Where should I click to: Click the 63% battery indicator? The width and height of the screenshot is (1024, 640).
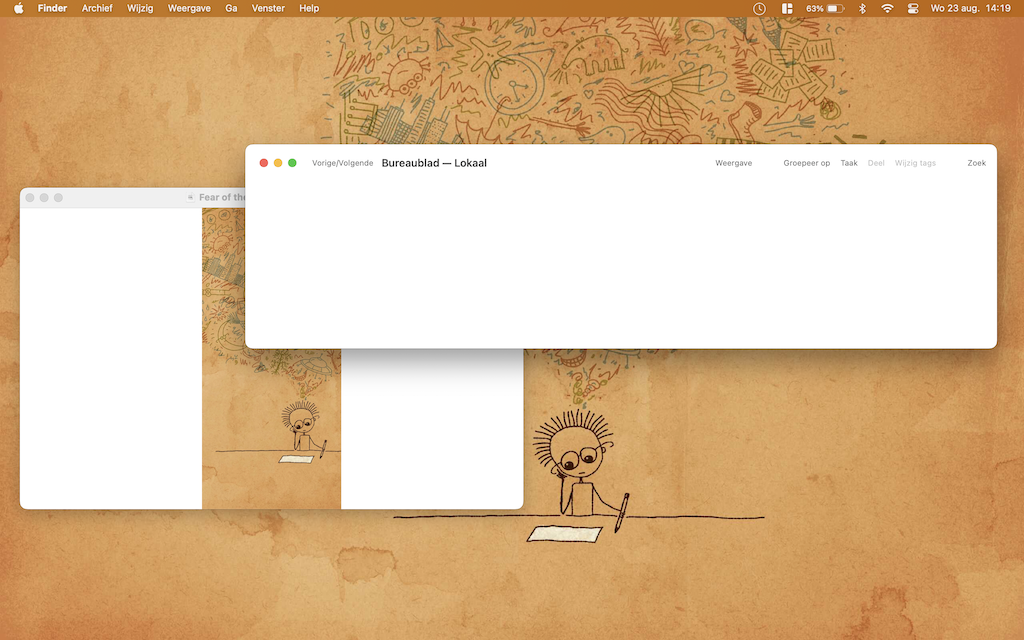[x=825, y=8]
